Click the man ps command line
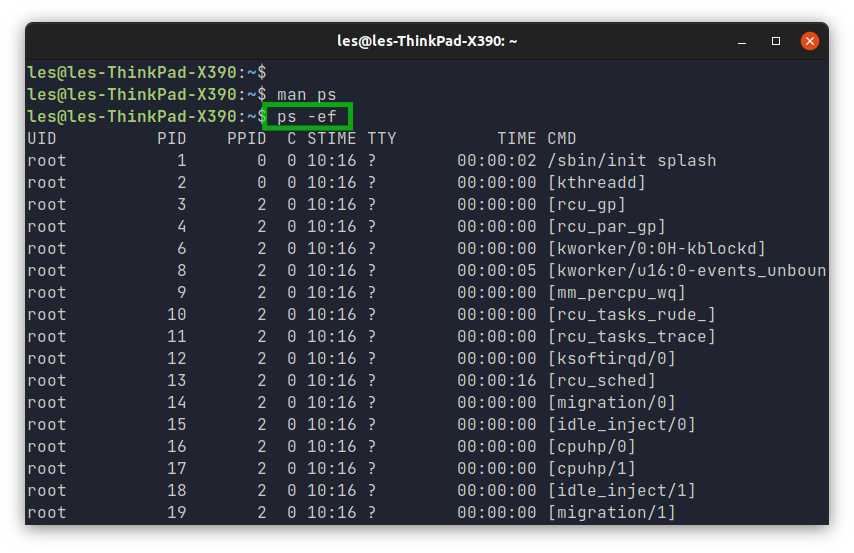 pyautogui.click(x=307, y=95)
